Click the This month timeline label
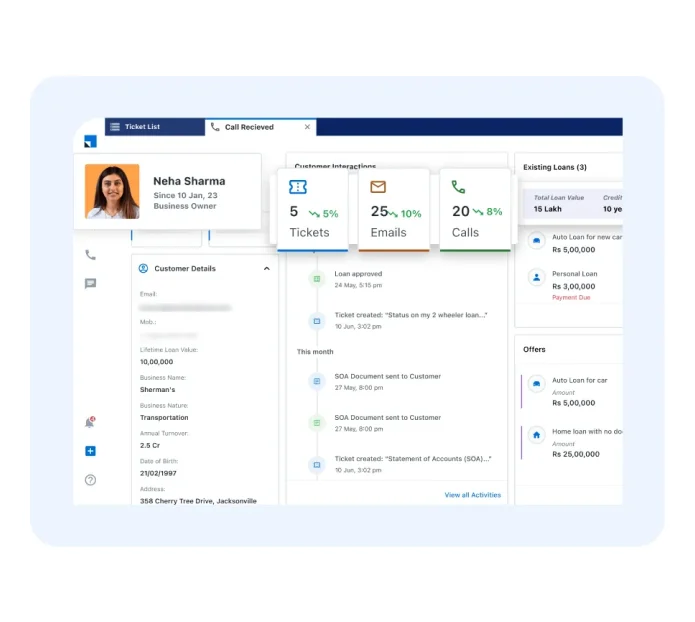695x622 pixels. coord(315,352)
